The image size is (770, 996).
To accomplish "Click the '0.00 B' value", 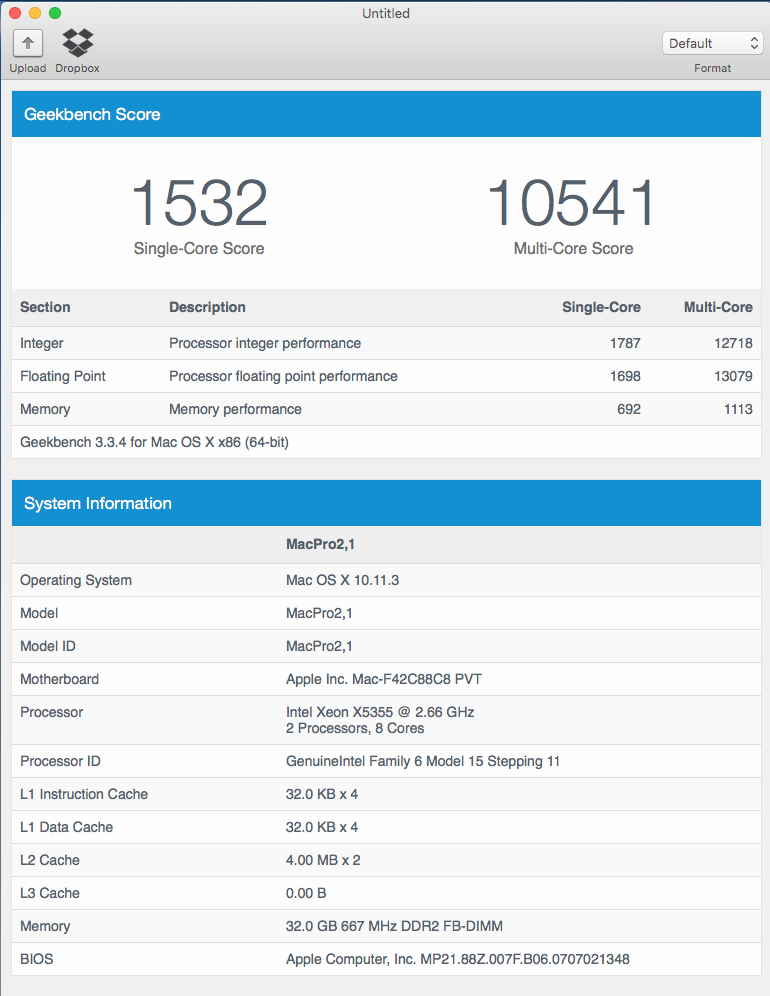I will 306,894.
